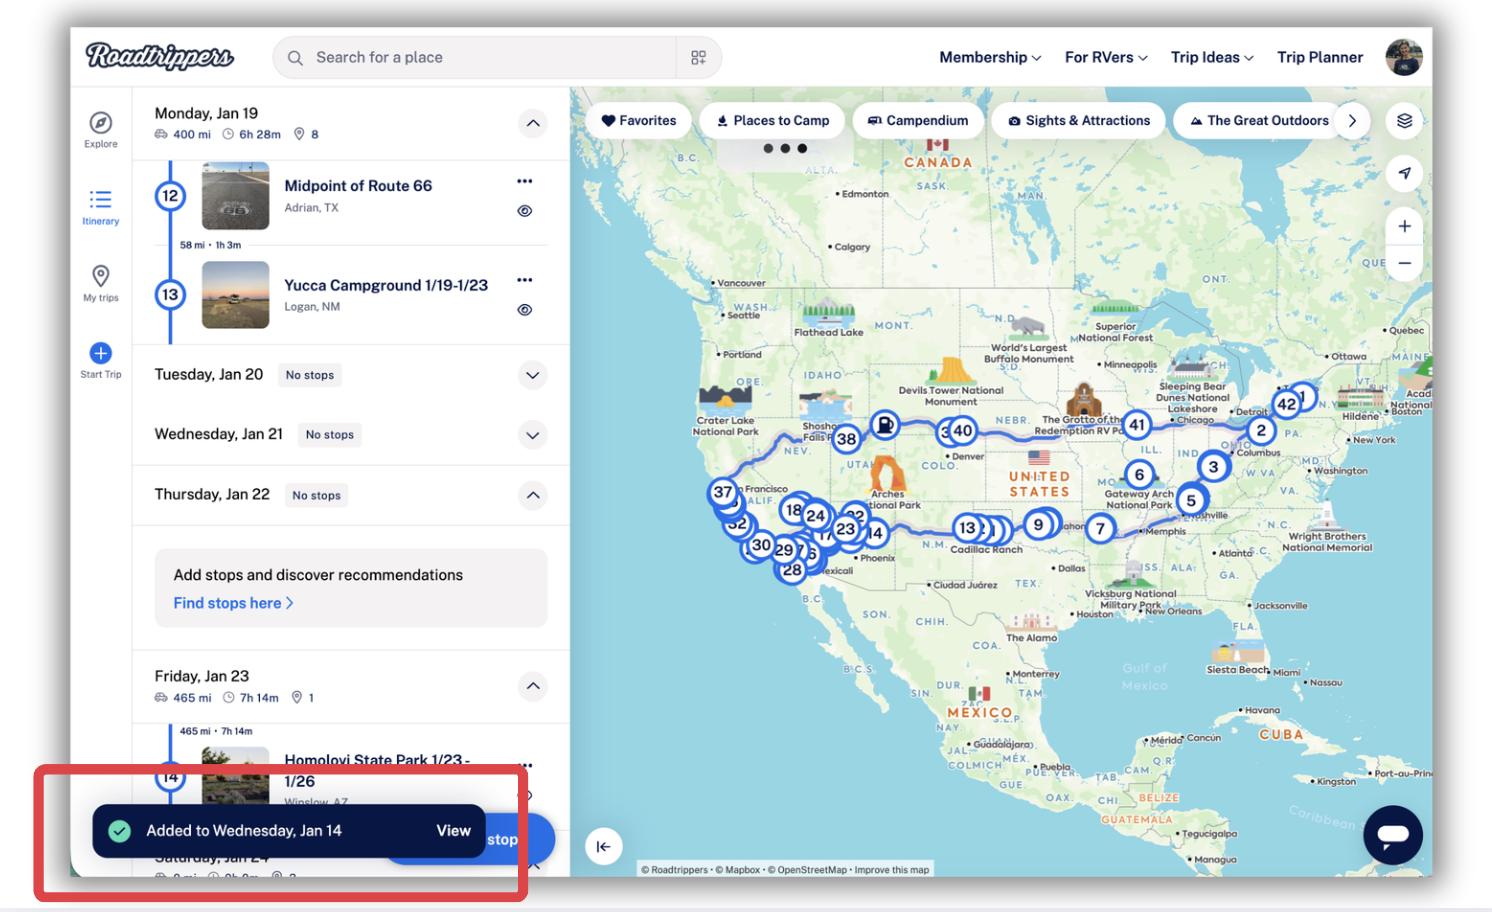
Task: Expand the Tuesday, Jan 20 section
Action: [x=533, y=376]
